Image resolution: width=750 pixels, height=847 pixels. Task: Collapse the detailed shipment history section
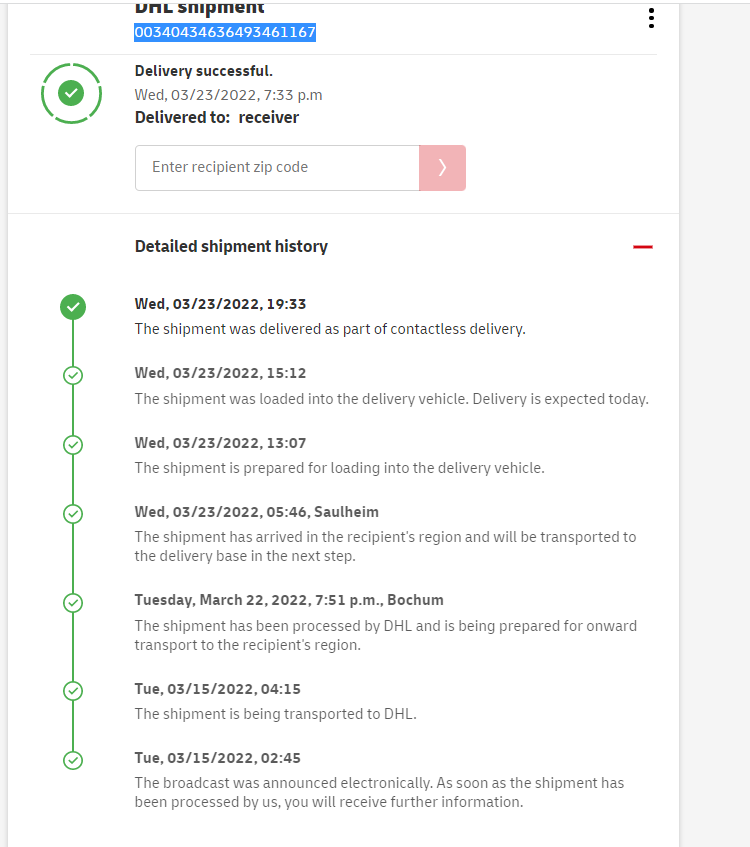643,247
